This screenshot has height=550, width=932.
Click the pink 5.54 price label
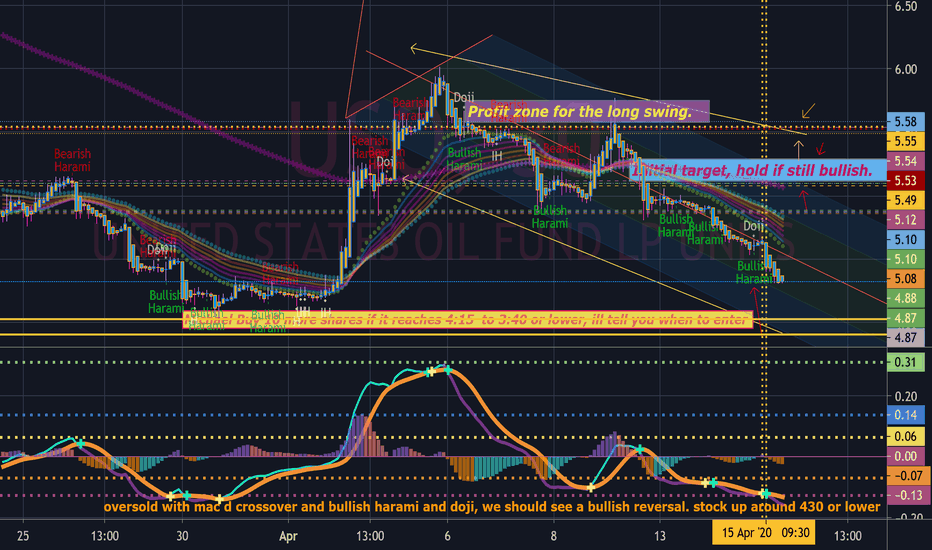click(x=905, y=161)
